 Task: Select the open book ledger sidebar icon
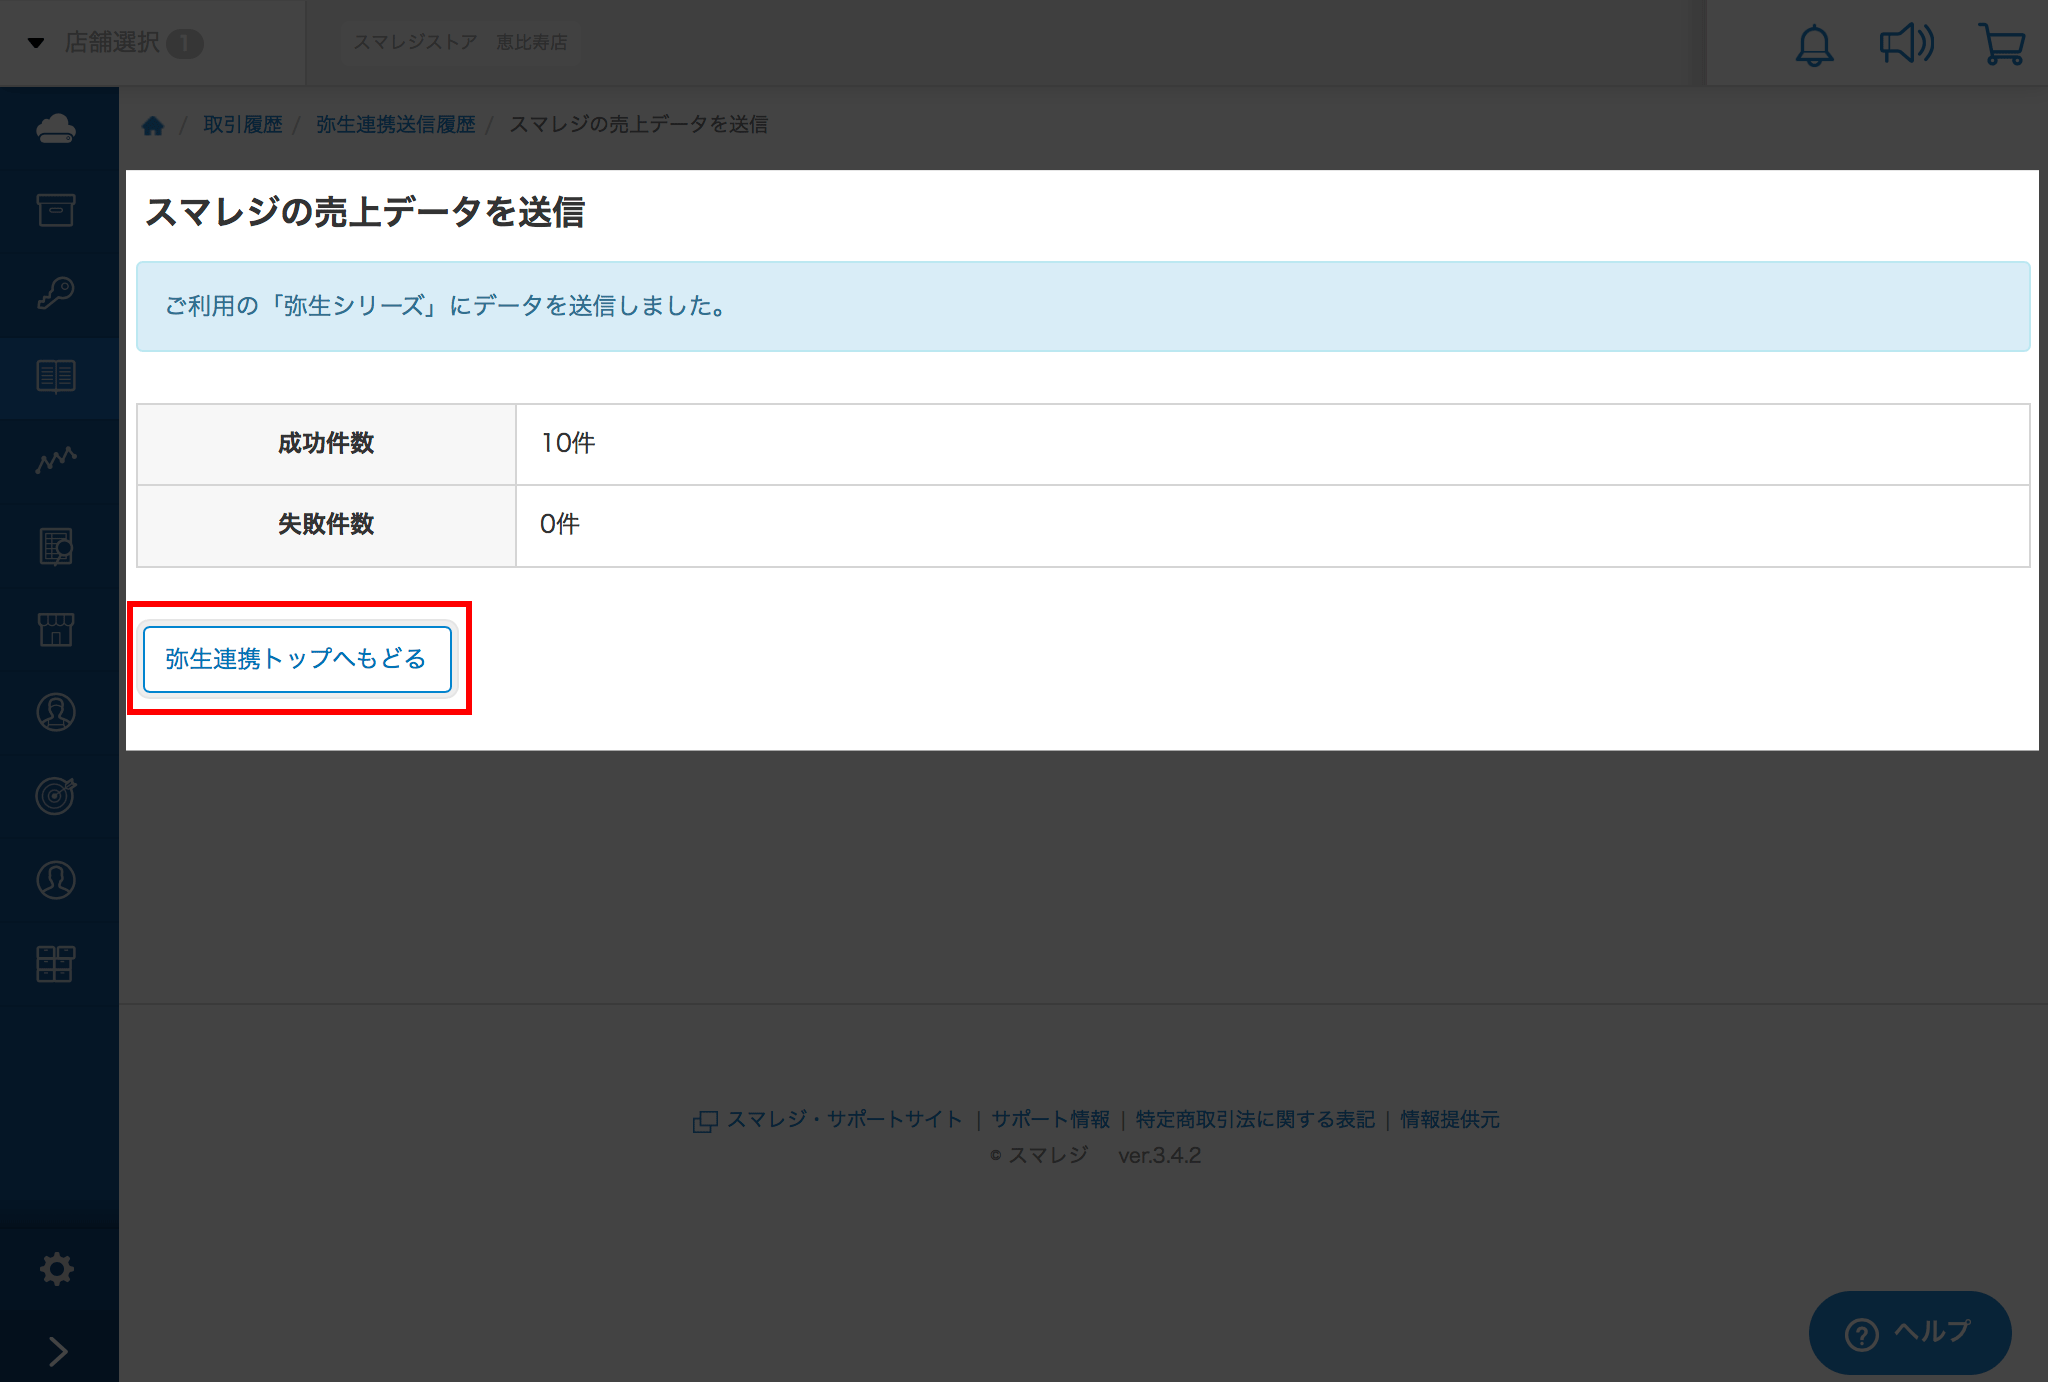56,377
